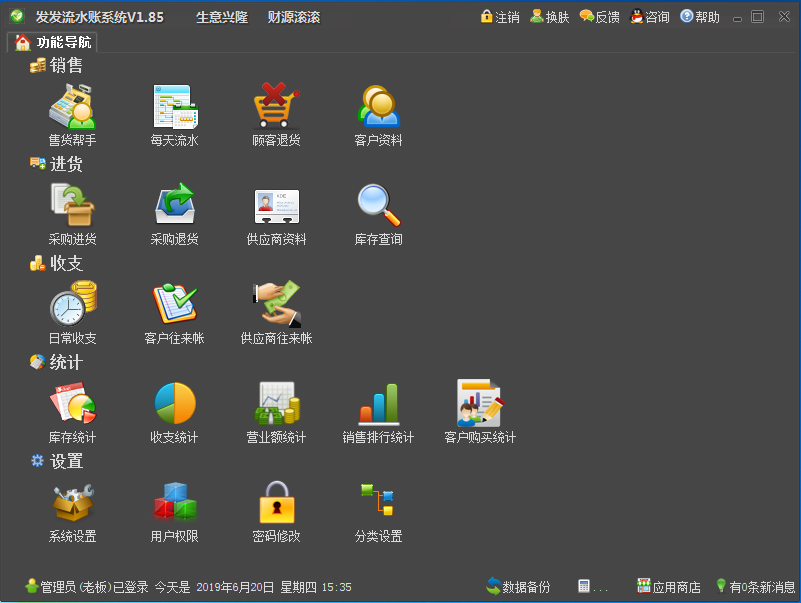
Task: Open the 反馈 feedback button
Action: coord(600,17)
